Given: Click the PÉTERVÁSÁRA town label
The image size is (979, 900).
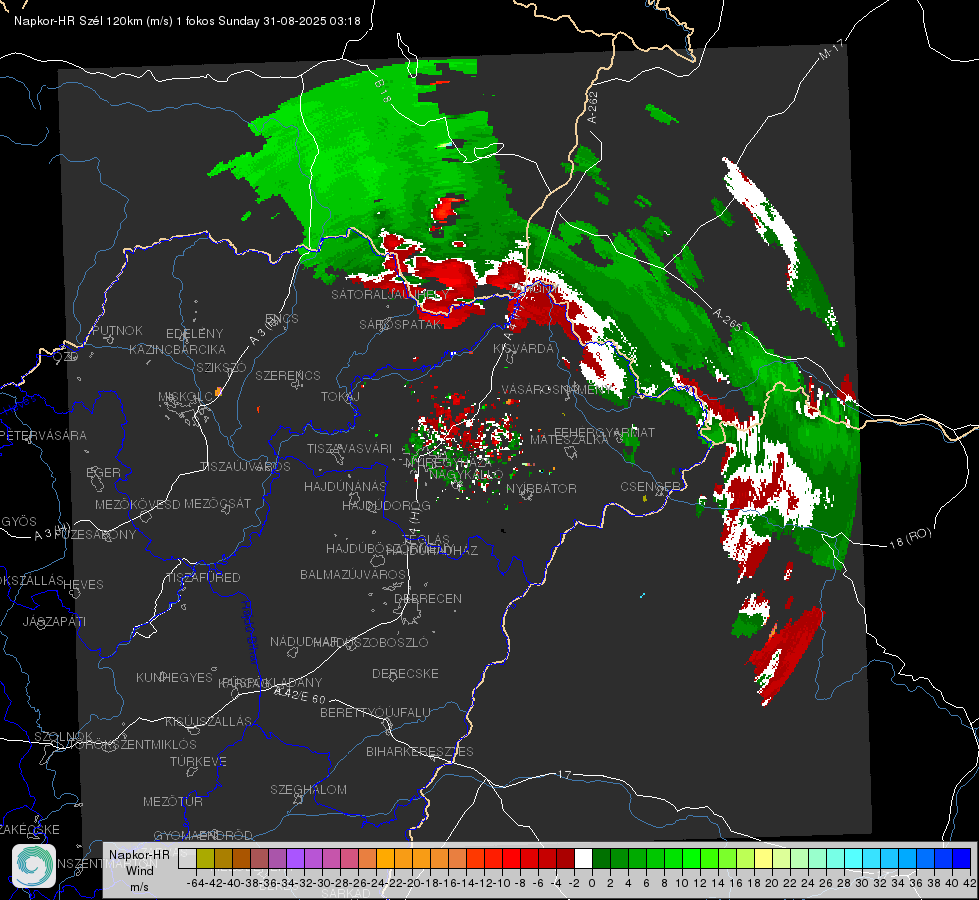Looking at the screenshot, I should [44, 435].
